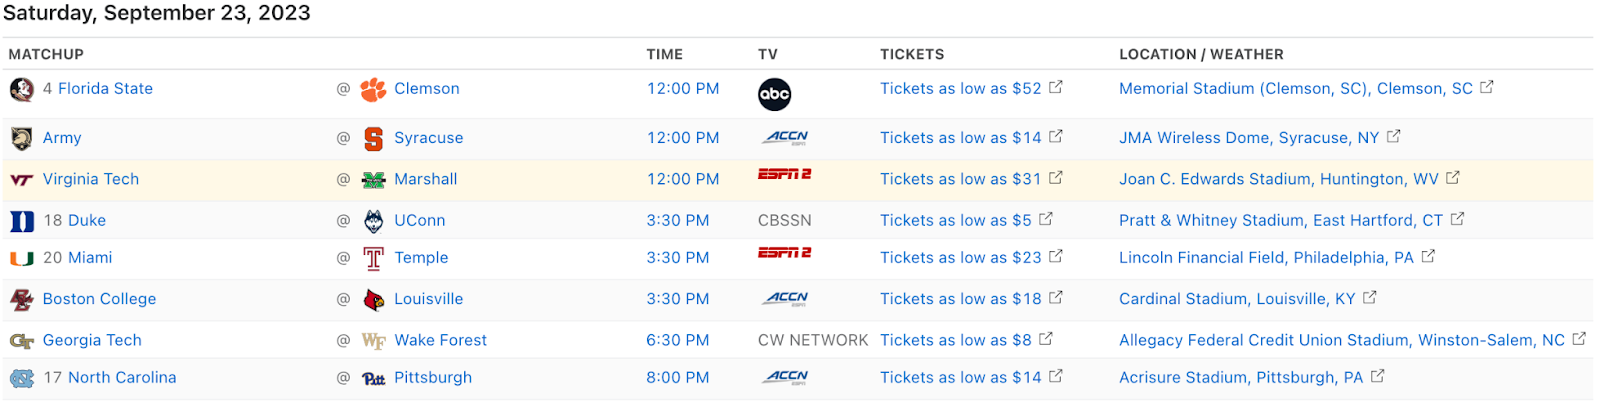Image resolution: width=1600 pixels, height=402 pixels.
Task: Click the UConn husky logo
Action: 373,221
